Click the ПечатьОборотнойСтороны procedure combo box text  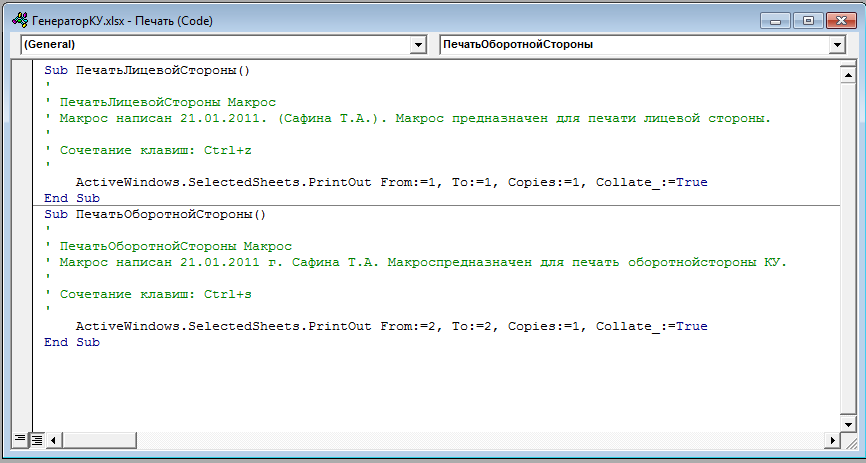(518, 45)
